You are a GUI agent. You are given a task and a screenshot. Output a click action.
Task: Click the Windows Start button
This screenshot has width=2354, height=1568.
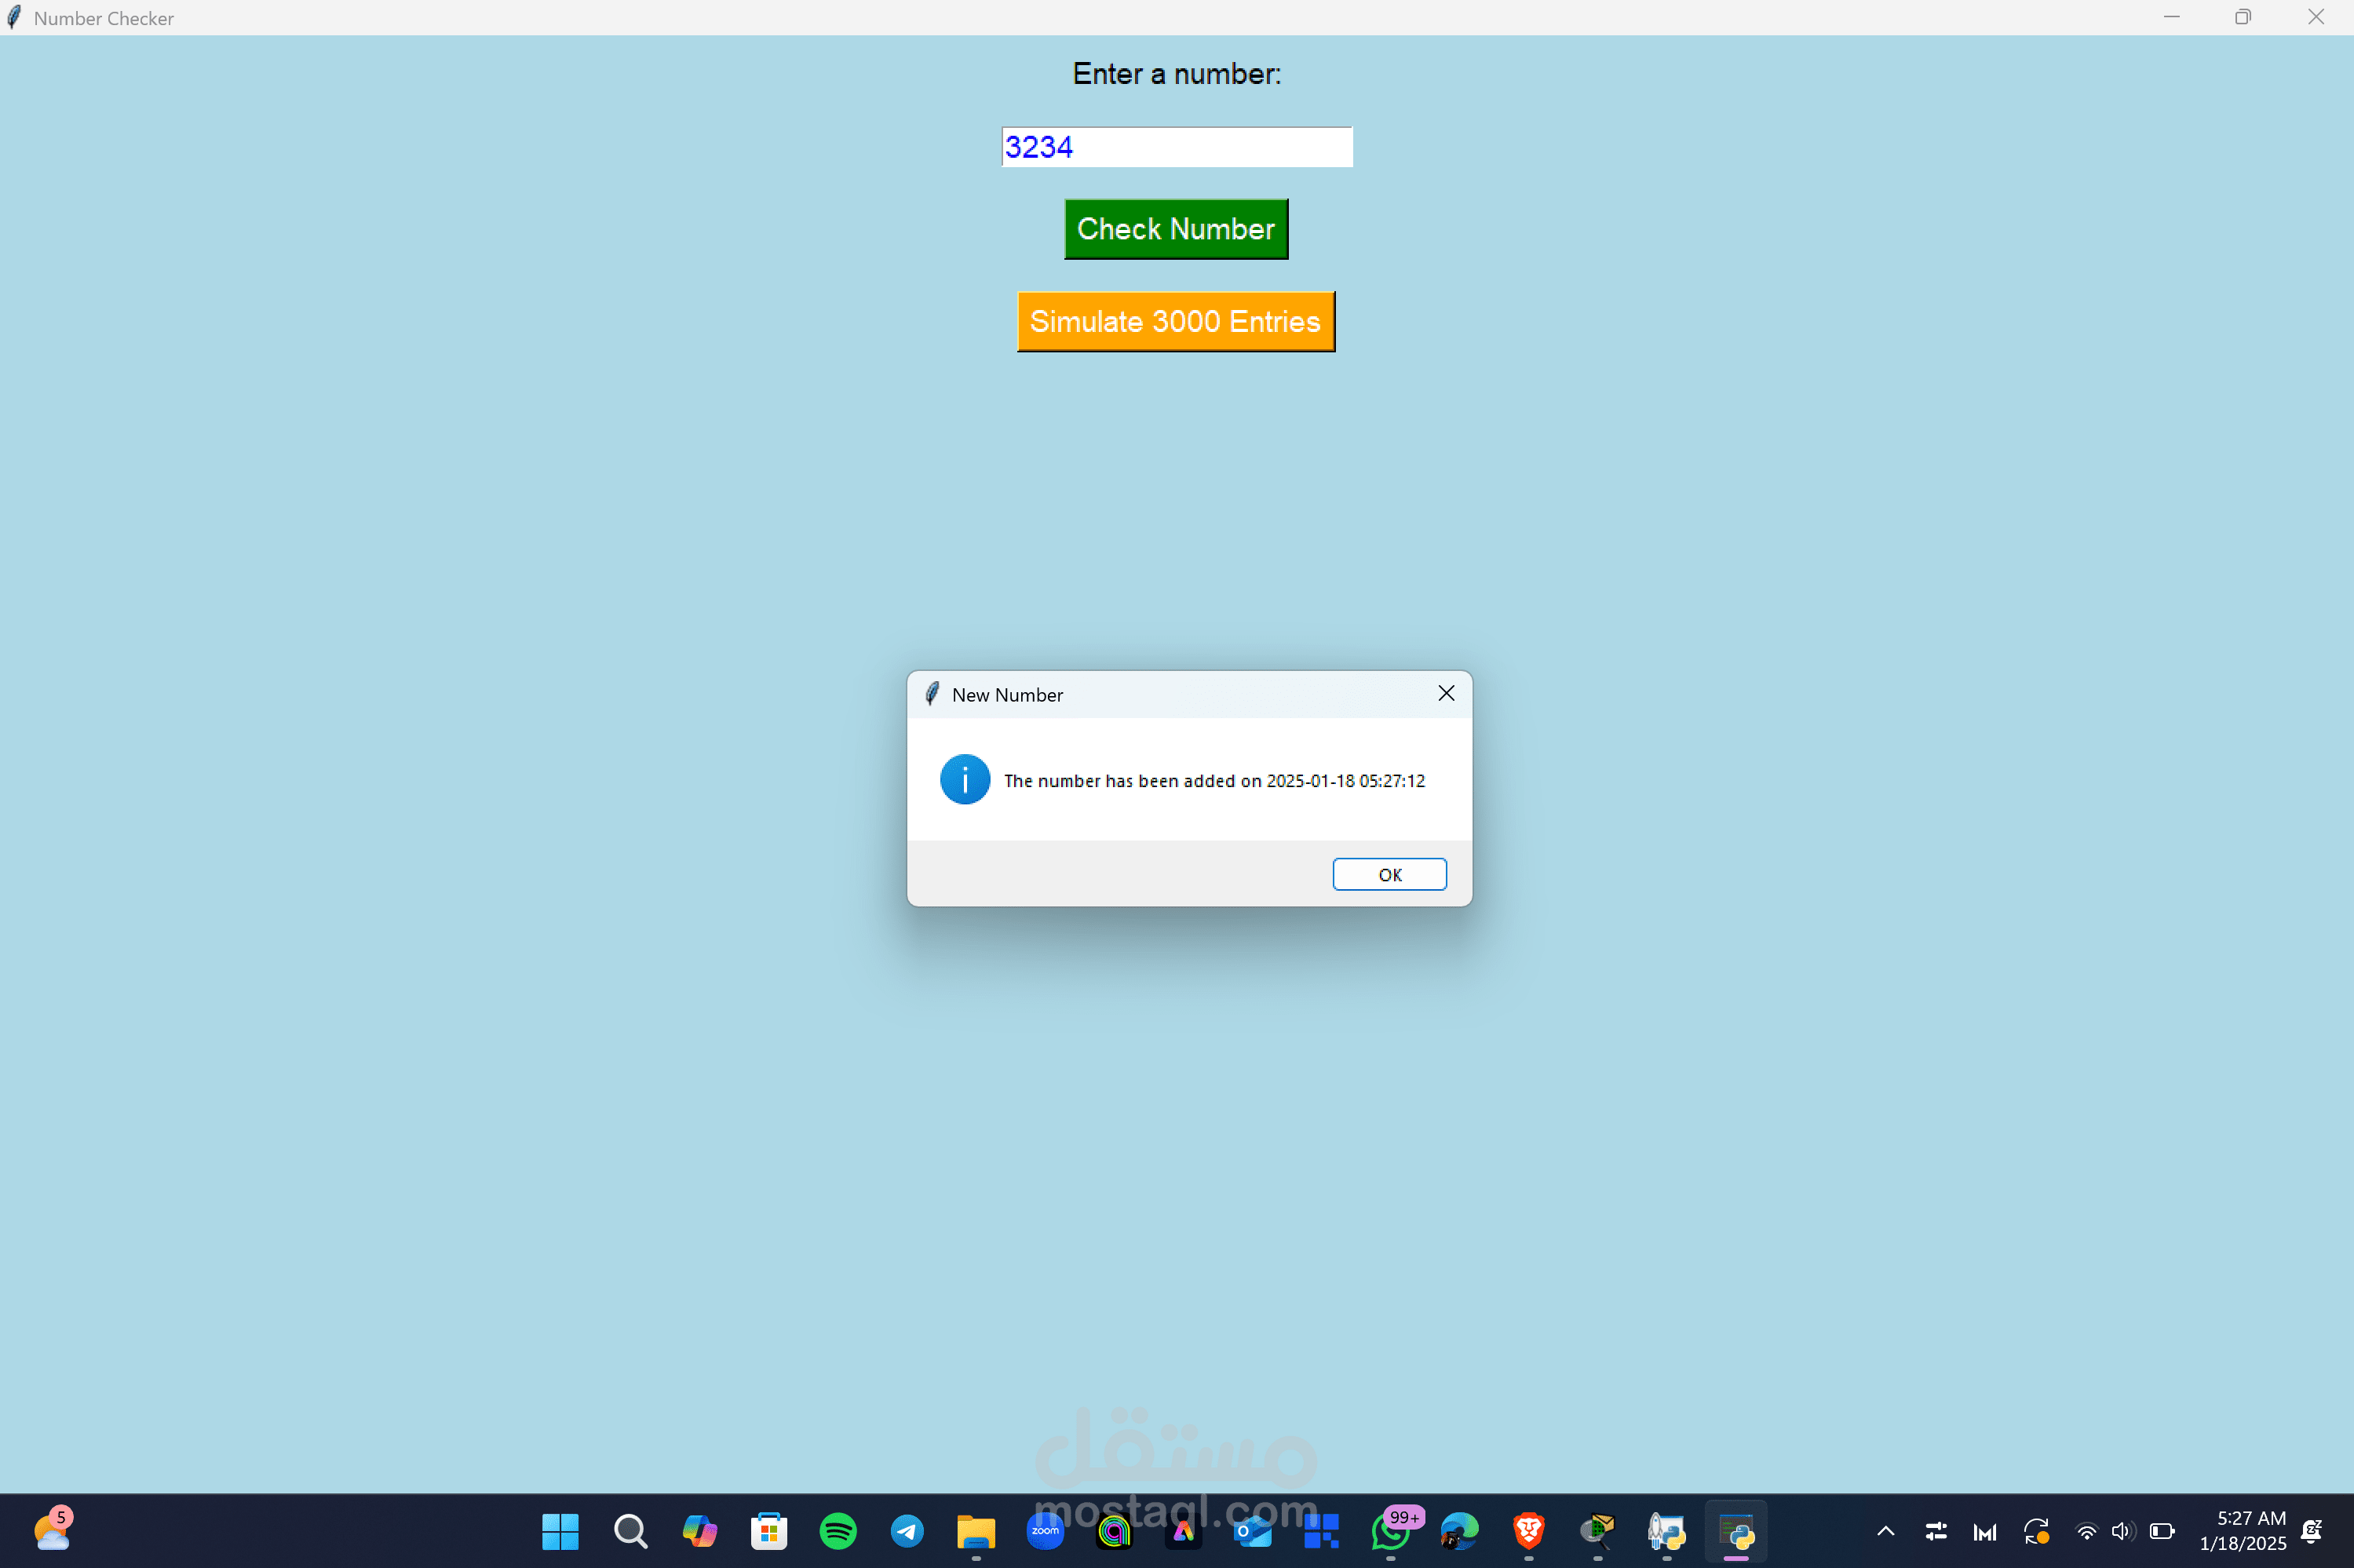(x=560, y=1530)
